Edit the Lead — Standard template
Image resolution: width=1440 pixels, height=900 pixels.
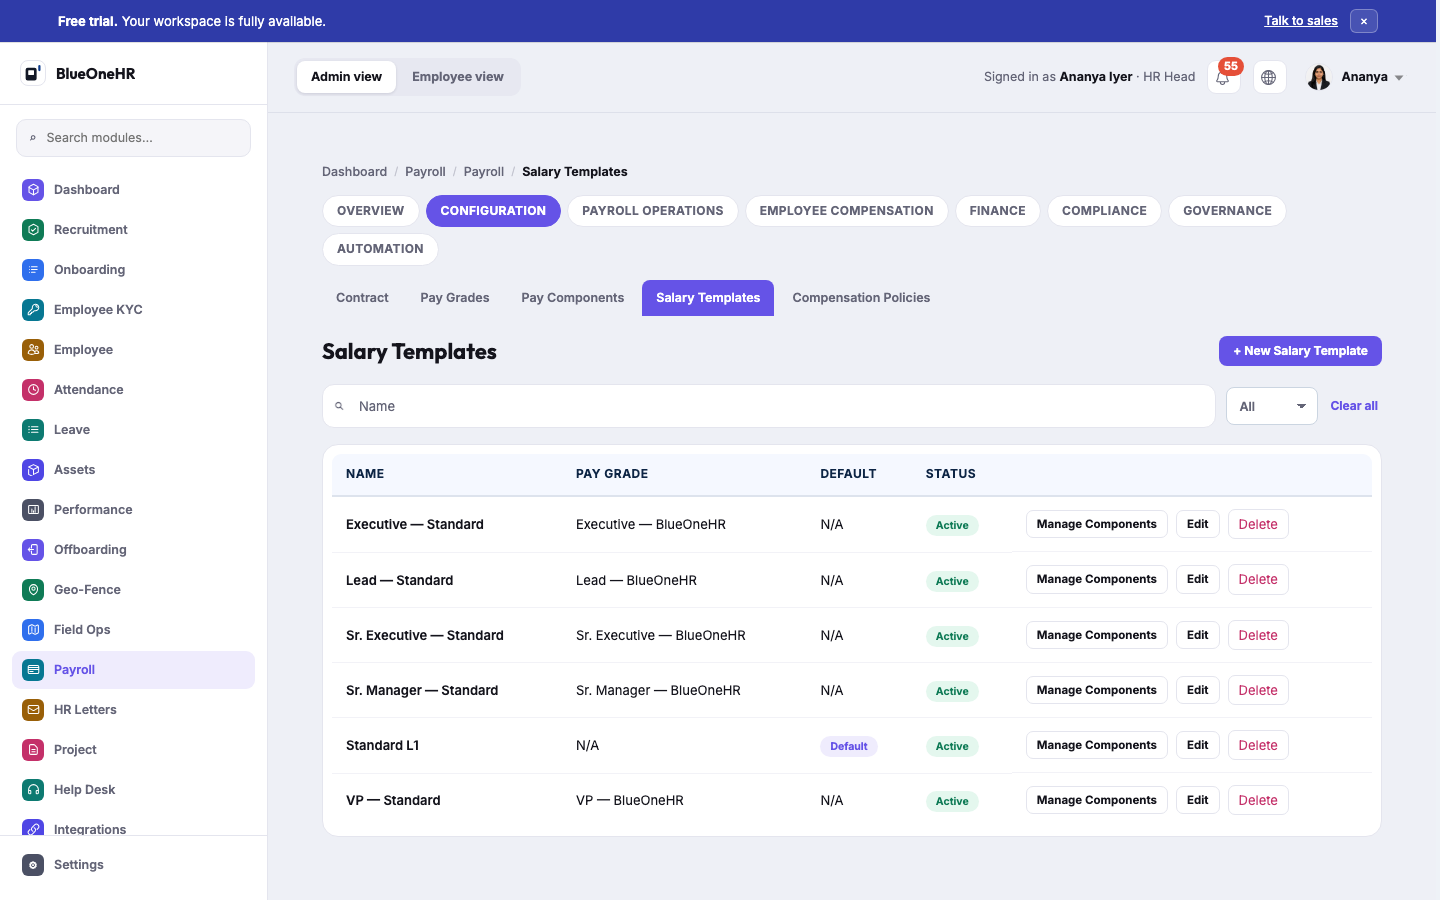[x=1197, y=579]
